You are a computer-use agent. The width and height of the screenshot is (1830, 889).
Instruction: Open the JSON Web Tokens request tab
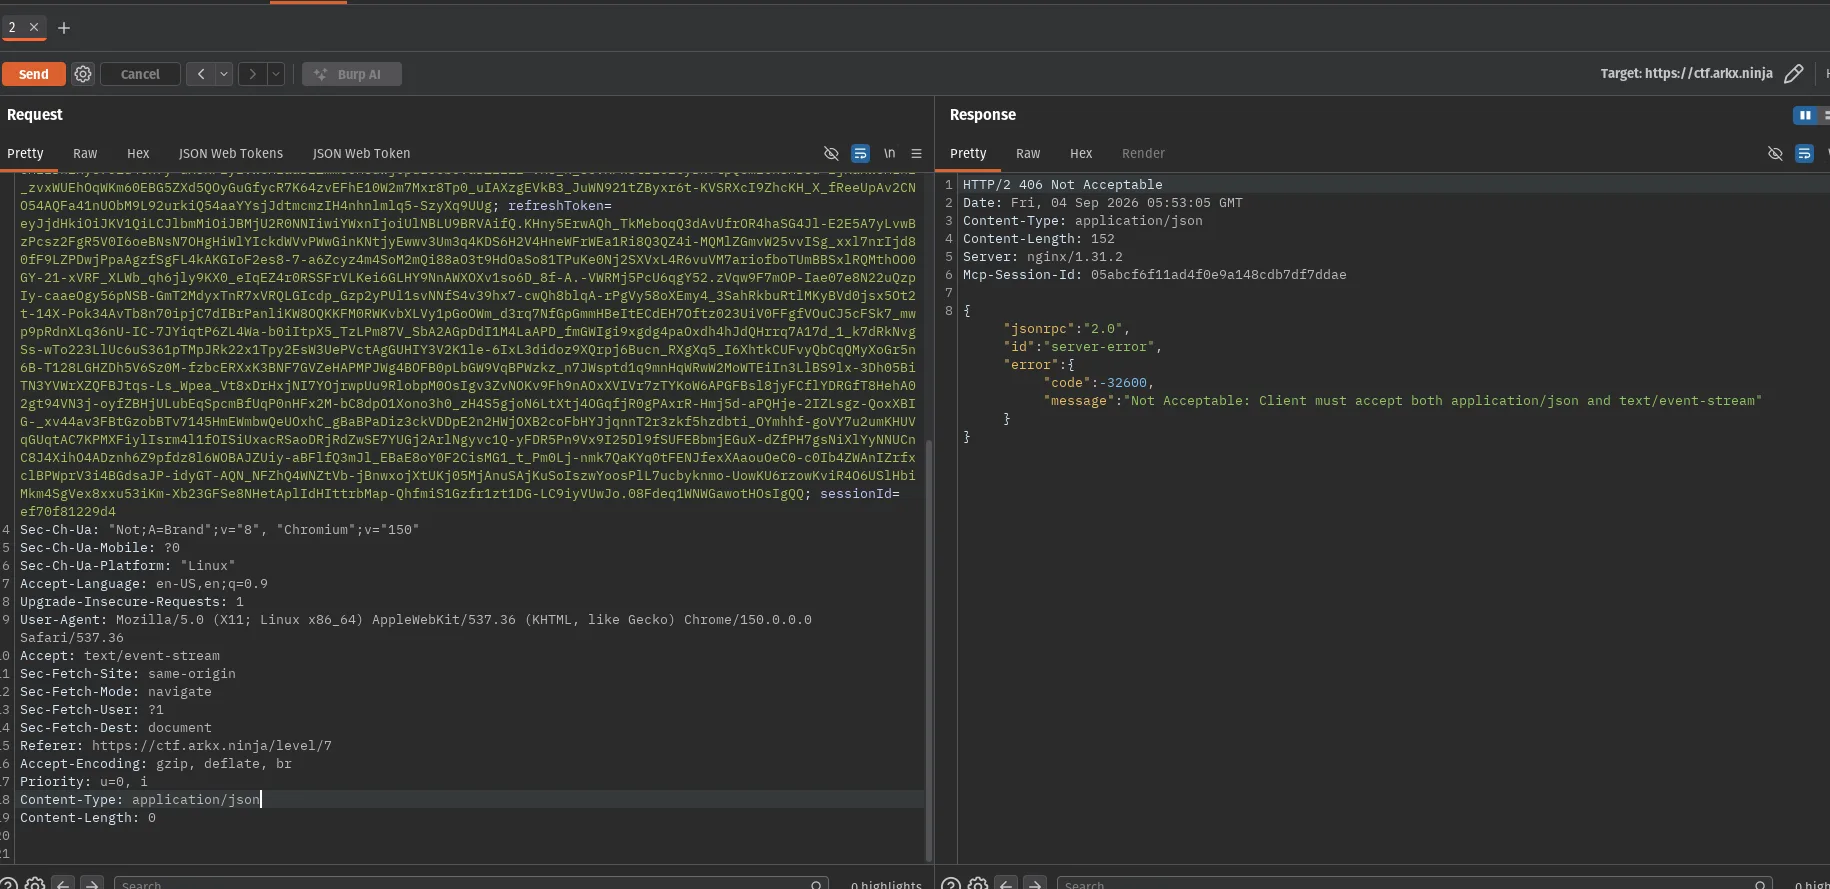tap(231, 153)
